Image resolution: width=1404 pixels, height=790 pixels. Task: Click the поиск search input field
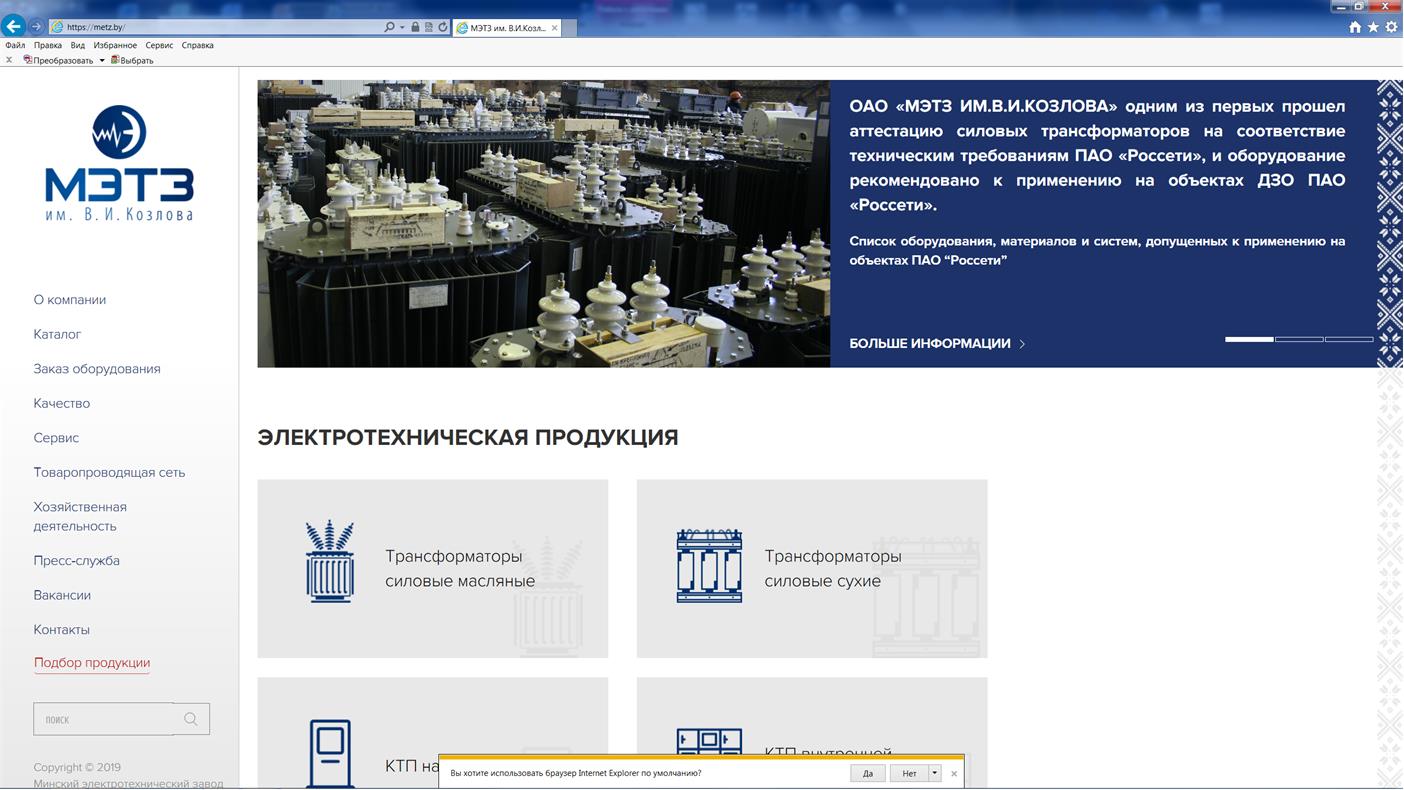tap(104, 719)
